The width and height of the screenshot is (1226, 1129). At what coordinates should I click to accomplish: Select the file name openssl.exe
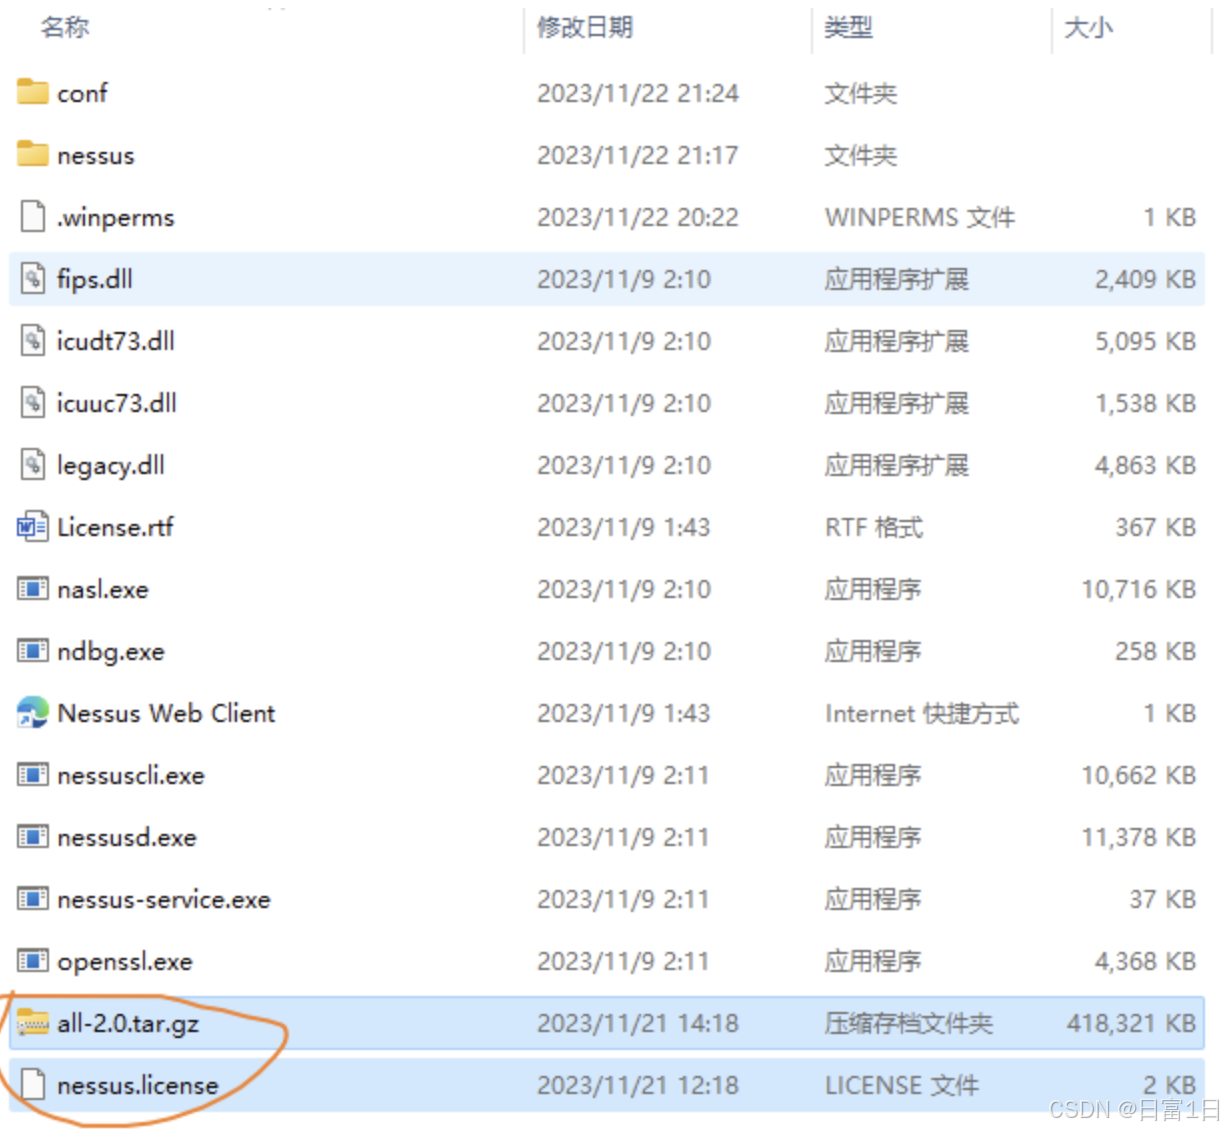(x=125, y=961)
